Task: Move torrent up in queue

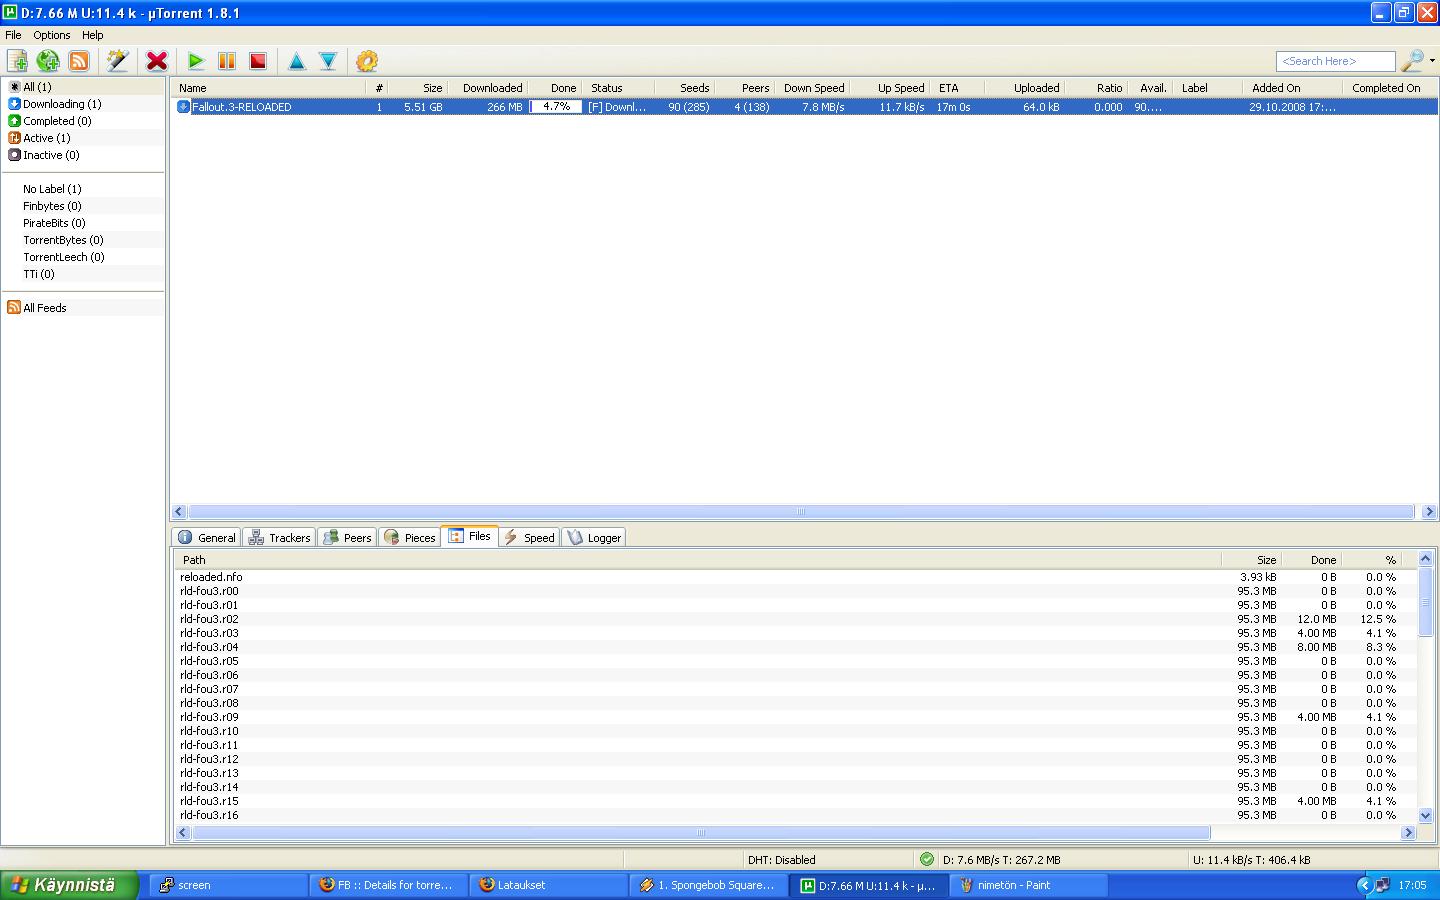Action: click(x=297, y=61)
